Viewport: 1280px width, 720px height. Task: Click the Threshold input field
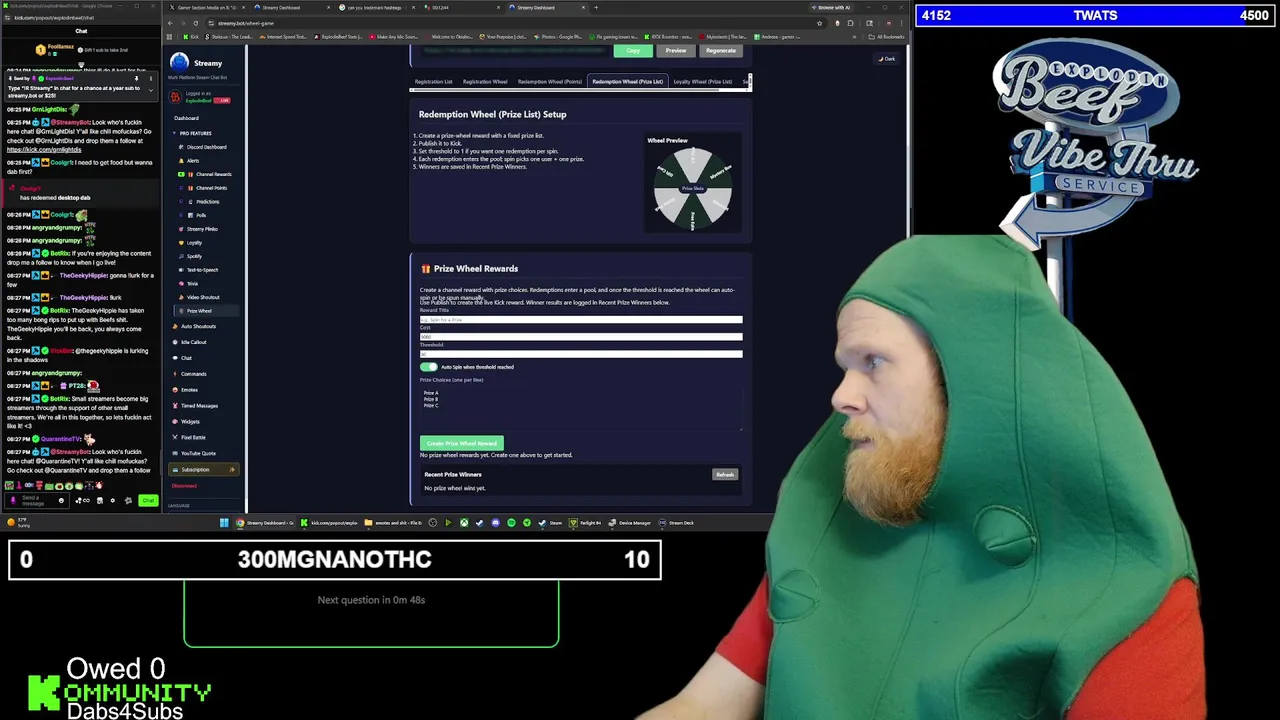pos(581,354)
